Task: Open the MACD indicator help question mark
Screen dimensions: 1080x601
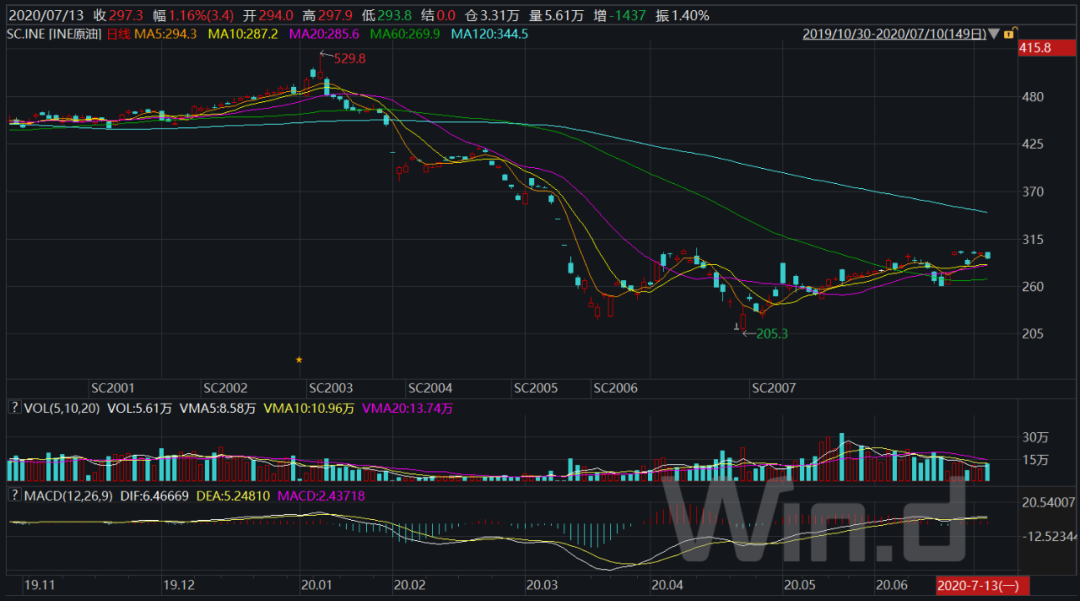Action: tap(14, 495)
